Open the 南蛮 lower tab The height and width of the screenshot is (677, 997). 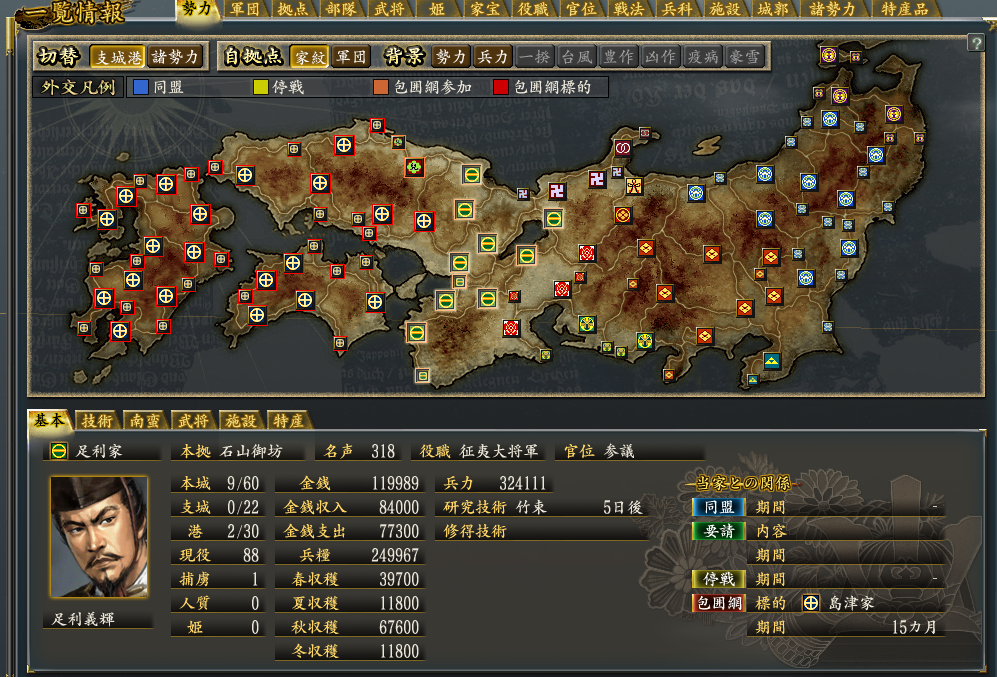click(x=146, y=420)
